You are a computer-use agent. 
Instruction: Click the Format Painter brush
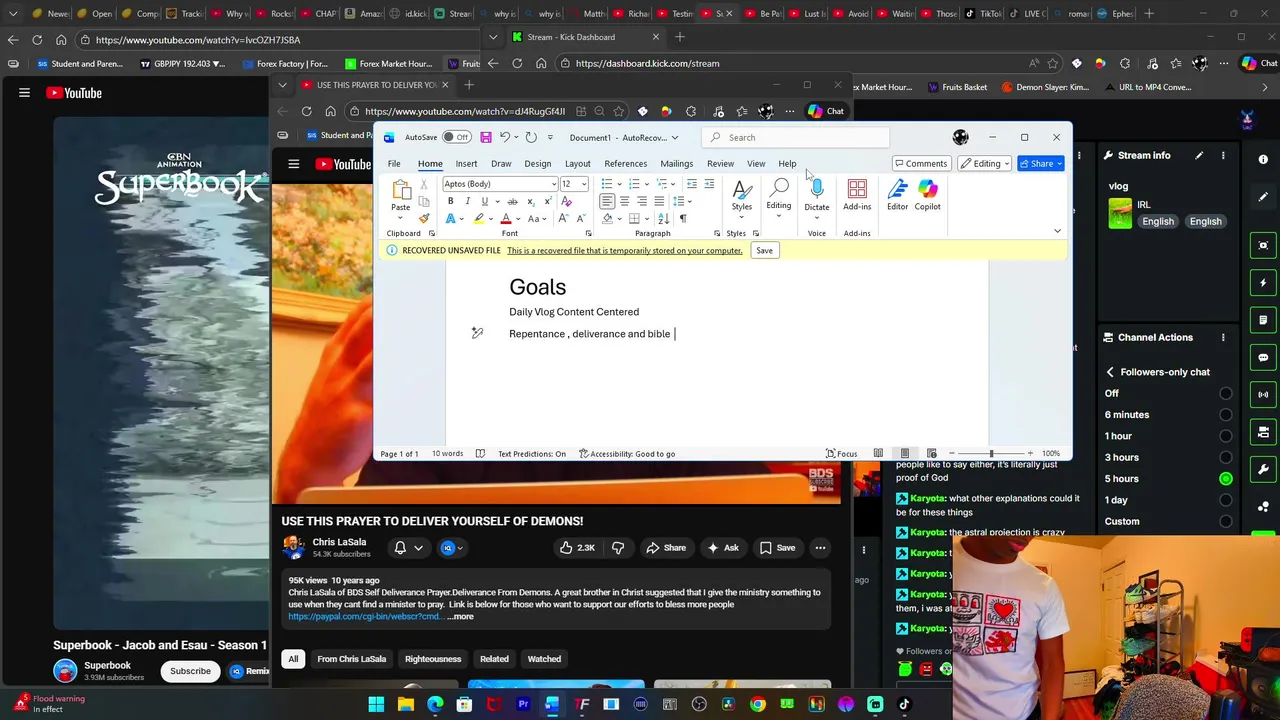point(424,218)
